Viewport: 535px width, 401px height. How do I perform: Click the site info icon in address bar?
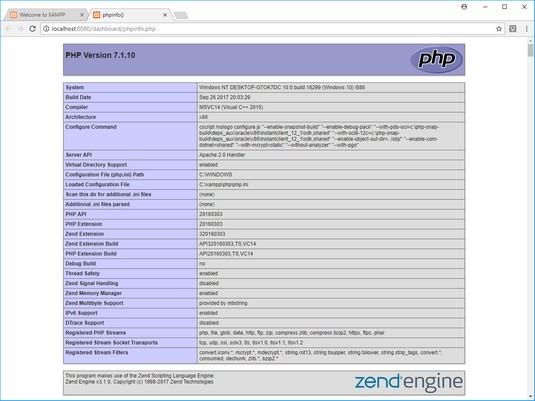(x=46, y=29)
